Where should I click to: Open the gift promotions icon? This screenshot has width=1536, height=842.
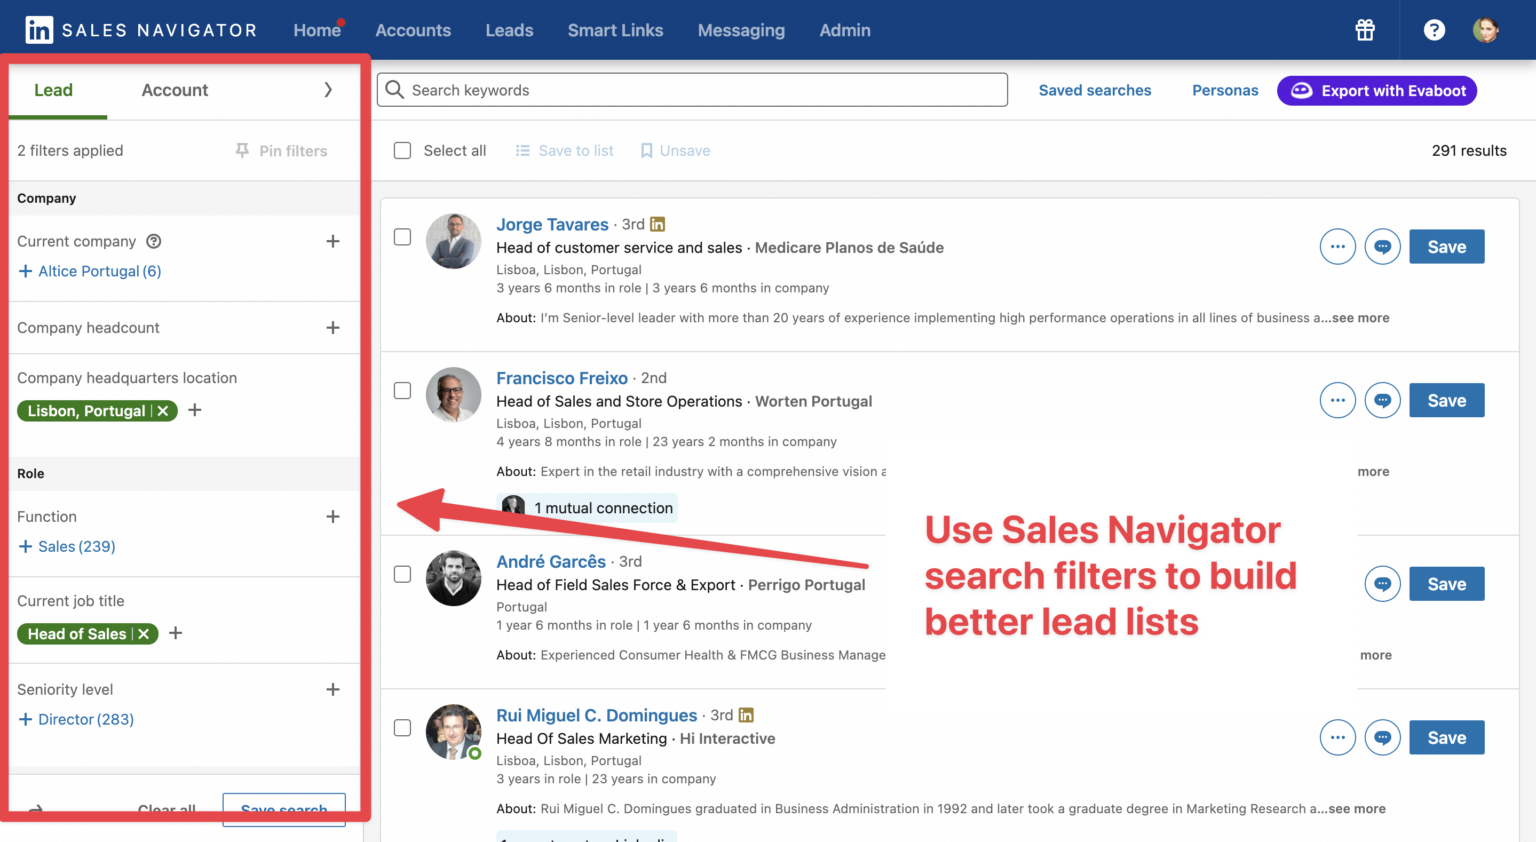tap(1364, 30)
